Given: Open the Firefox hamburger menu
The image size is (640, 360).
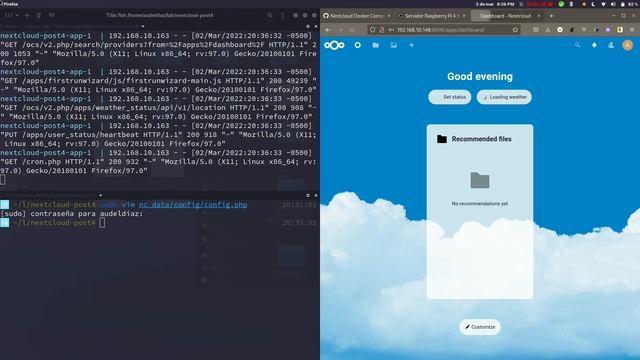Looking at the screenshot, I should coord(632,30).
